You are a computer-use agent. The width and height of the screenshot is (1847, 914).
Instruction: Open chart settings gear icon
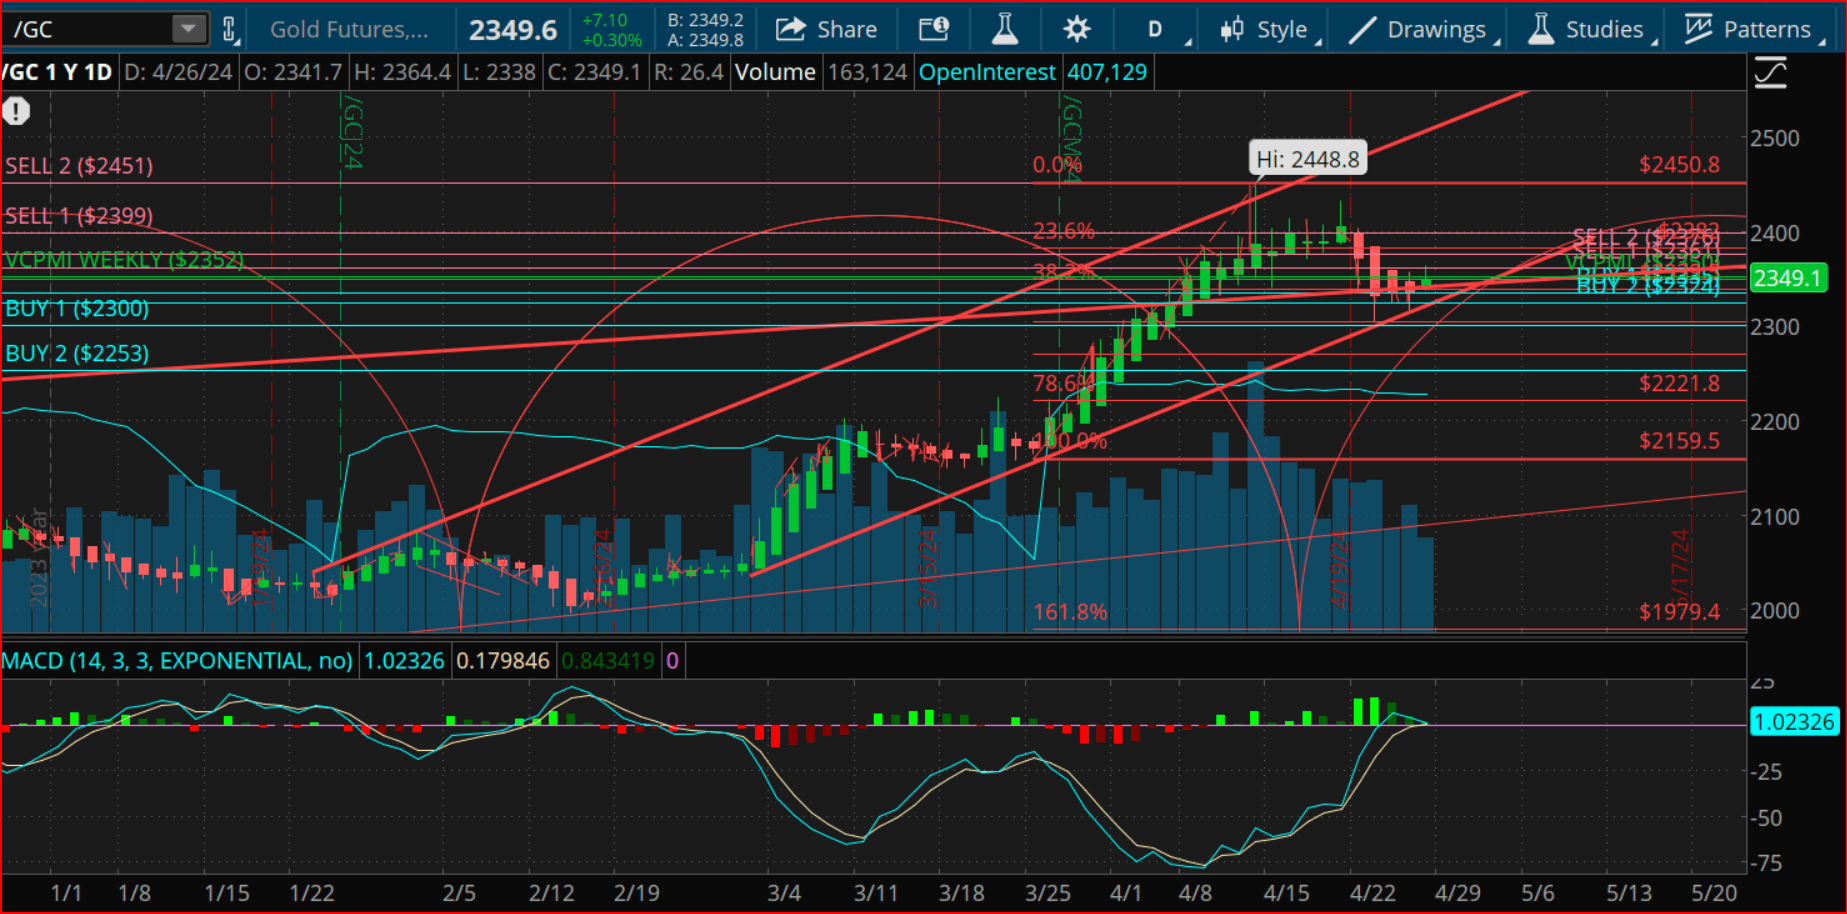1076,29
